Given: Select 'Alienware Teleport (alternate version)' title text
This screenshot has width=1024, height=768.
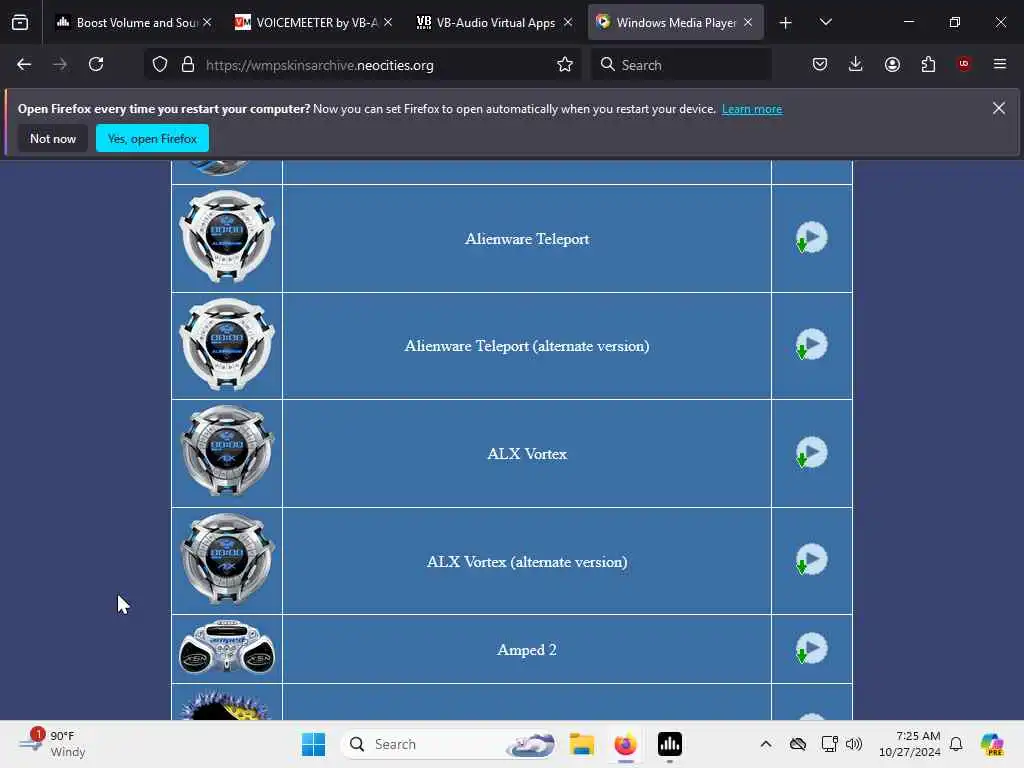Looking at the screenshot, I should (526, 346).
